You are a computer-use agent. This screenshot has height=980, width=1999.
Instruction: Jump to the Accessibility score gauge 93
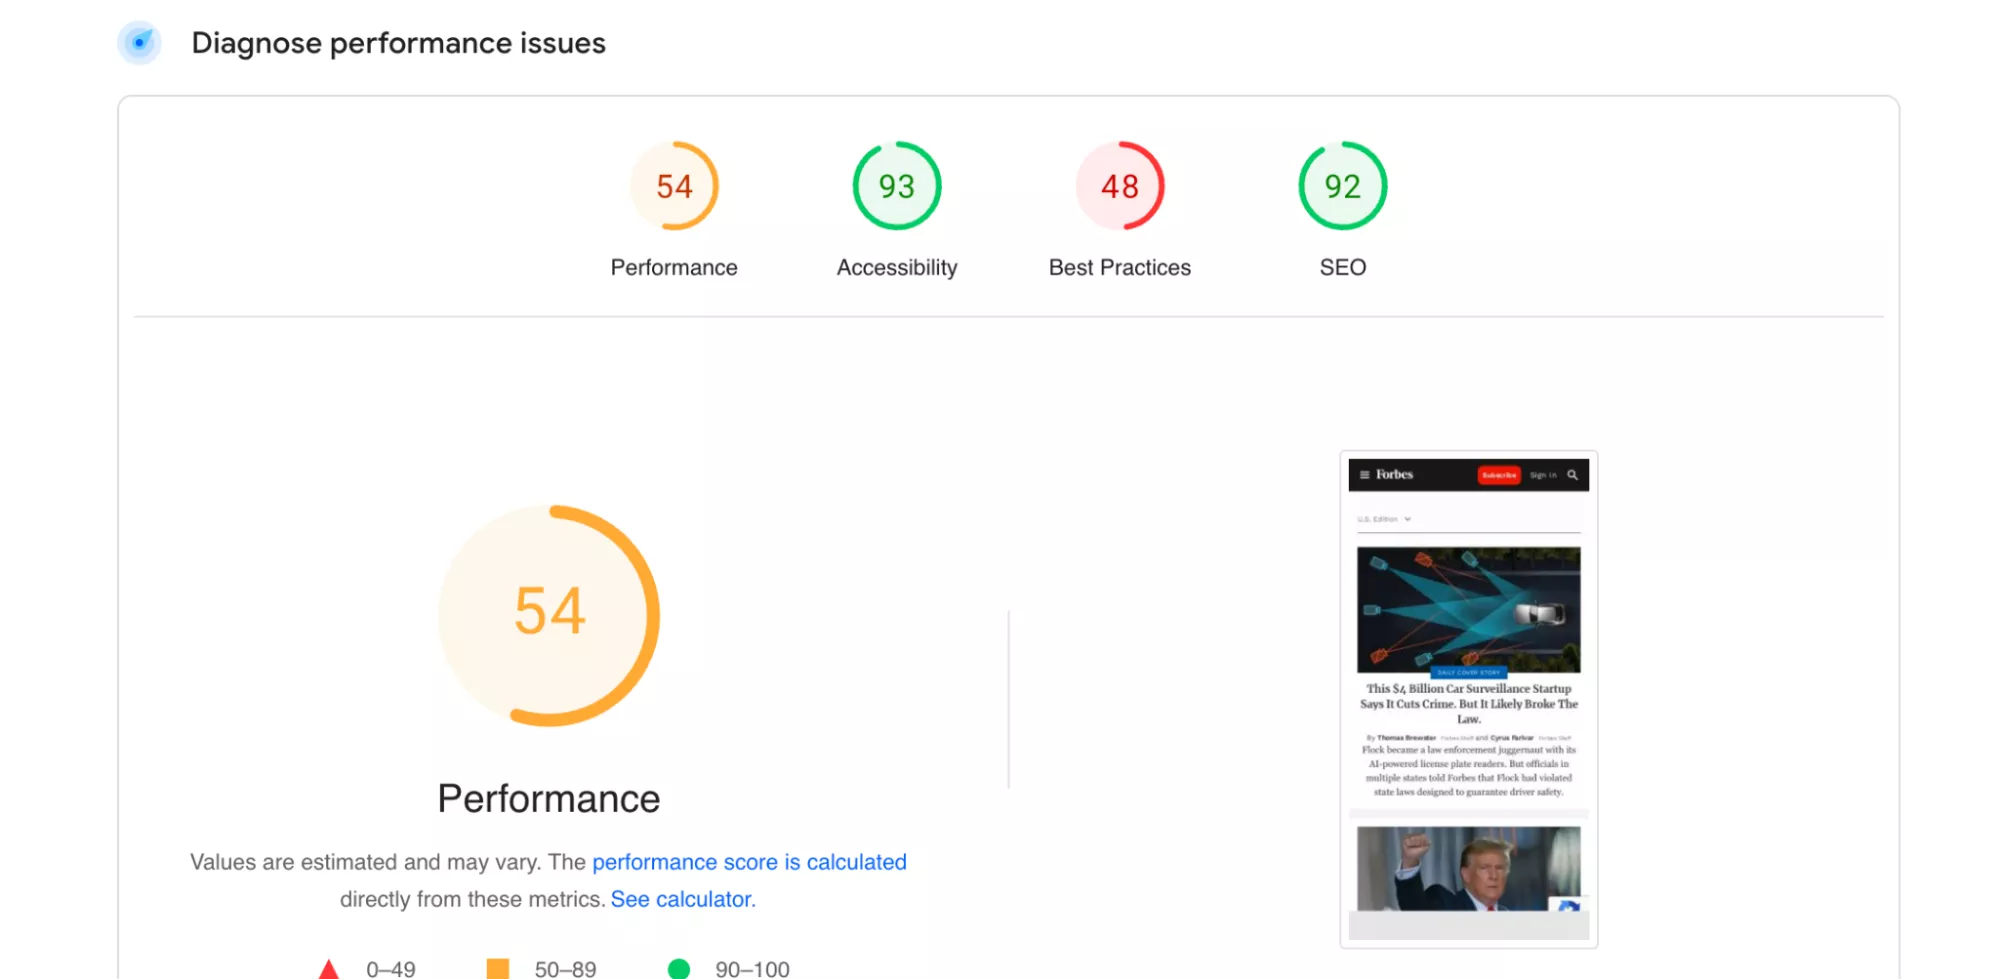click(897, 186)
